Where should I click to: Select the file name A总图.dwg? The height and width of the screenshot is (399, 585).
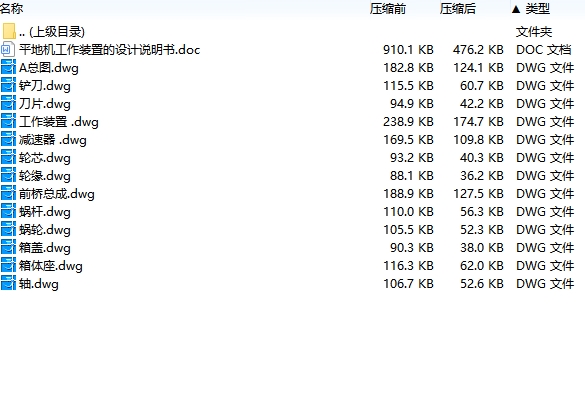(49, 68)
